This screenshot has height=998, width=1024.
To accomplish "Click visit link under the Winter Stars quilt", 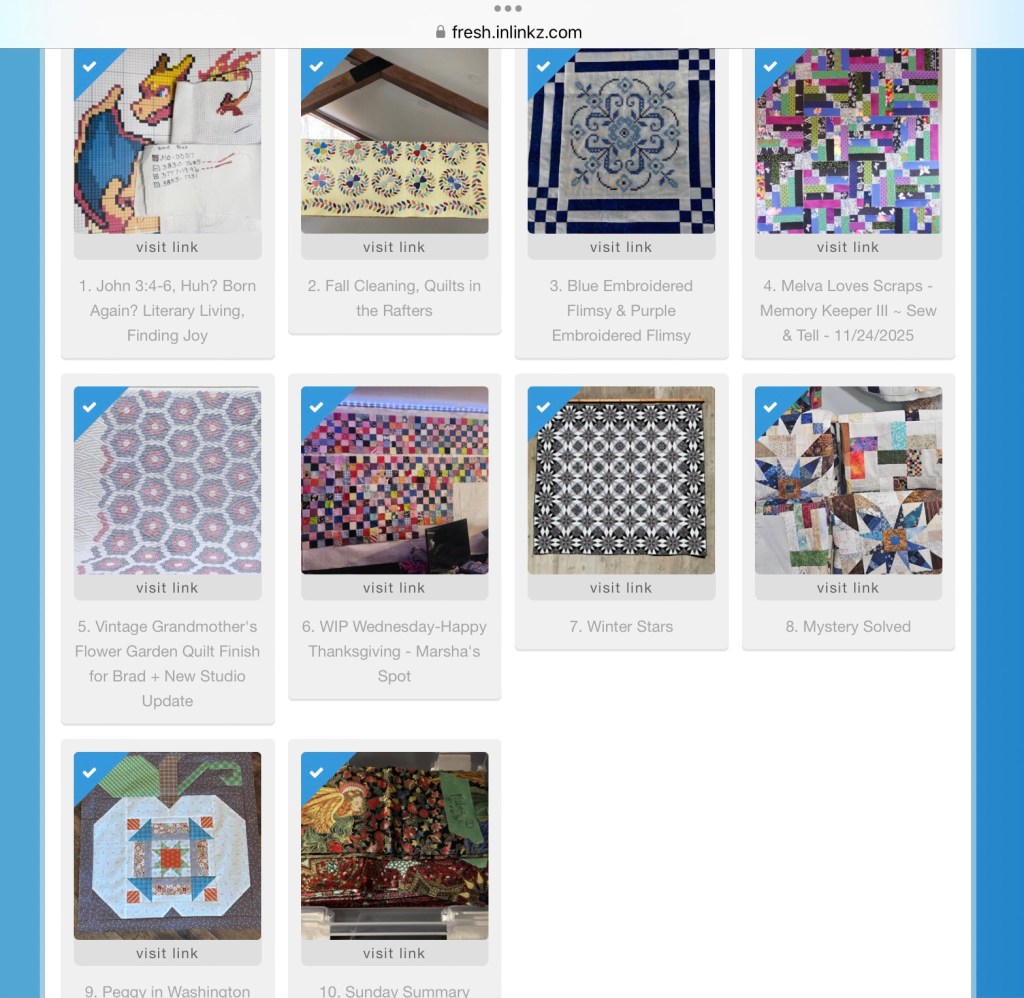I will pos(621,588).
